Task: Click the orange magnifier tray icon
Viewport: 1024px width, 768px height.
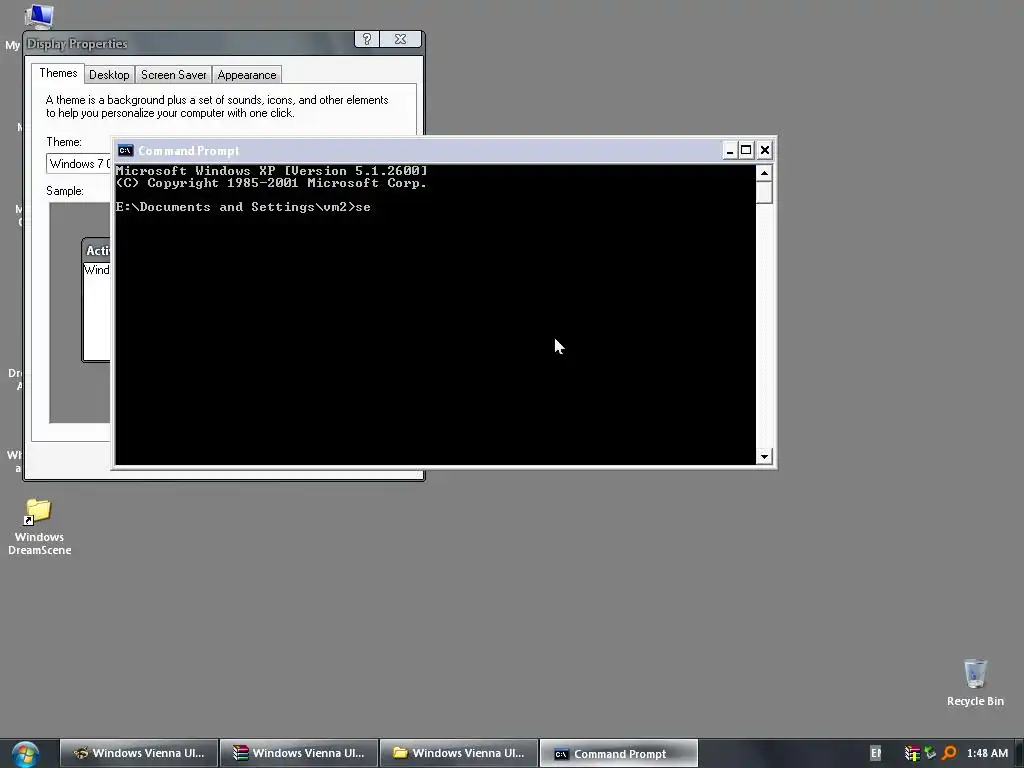Action: [949, 754]
